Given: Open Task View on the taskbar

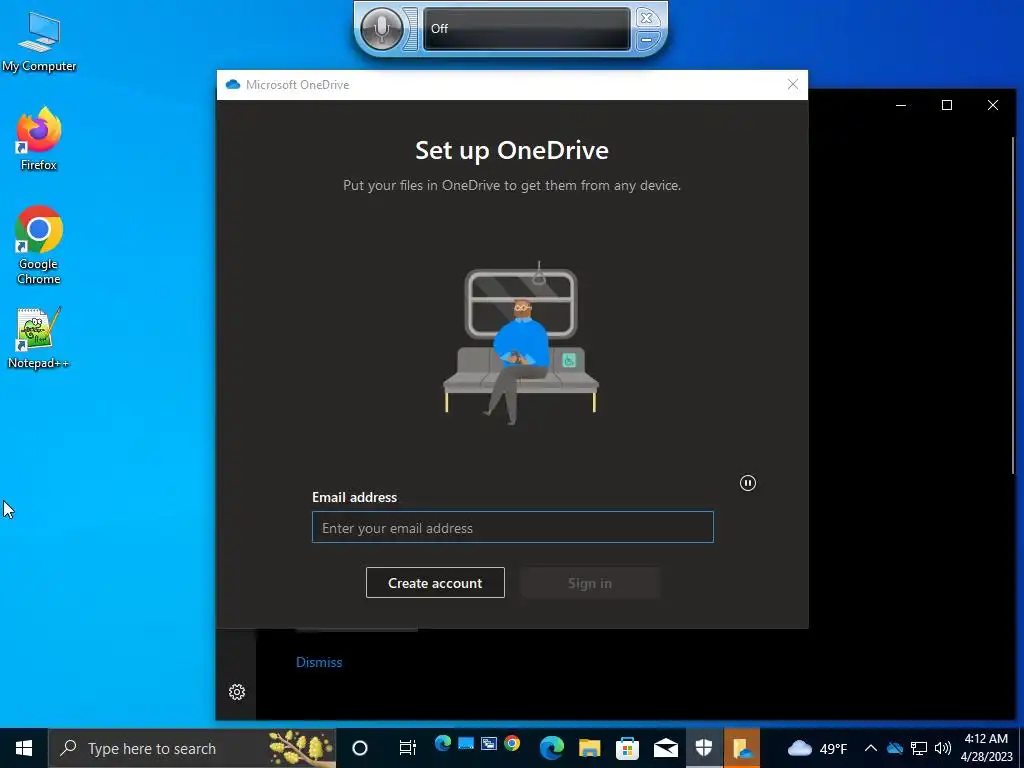Looking at the screenshot, I should (408, 748).
